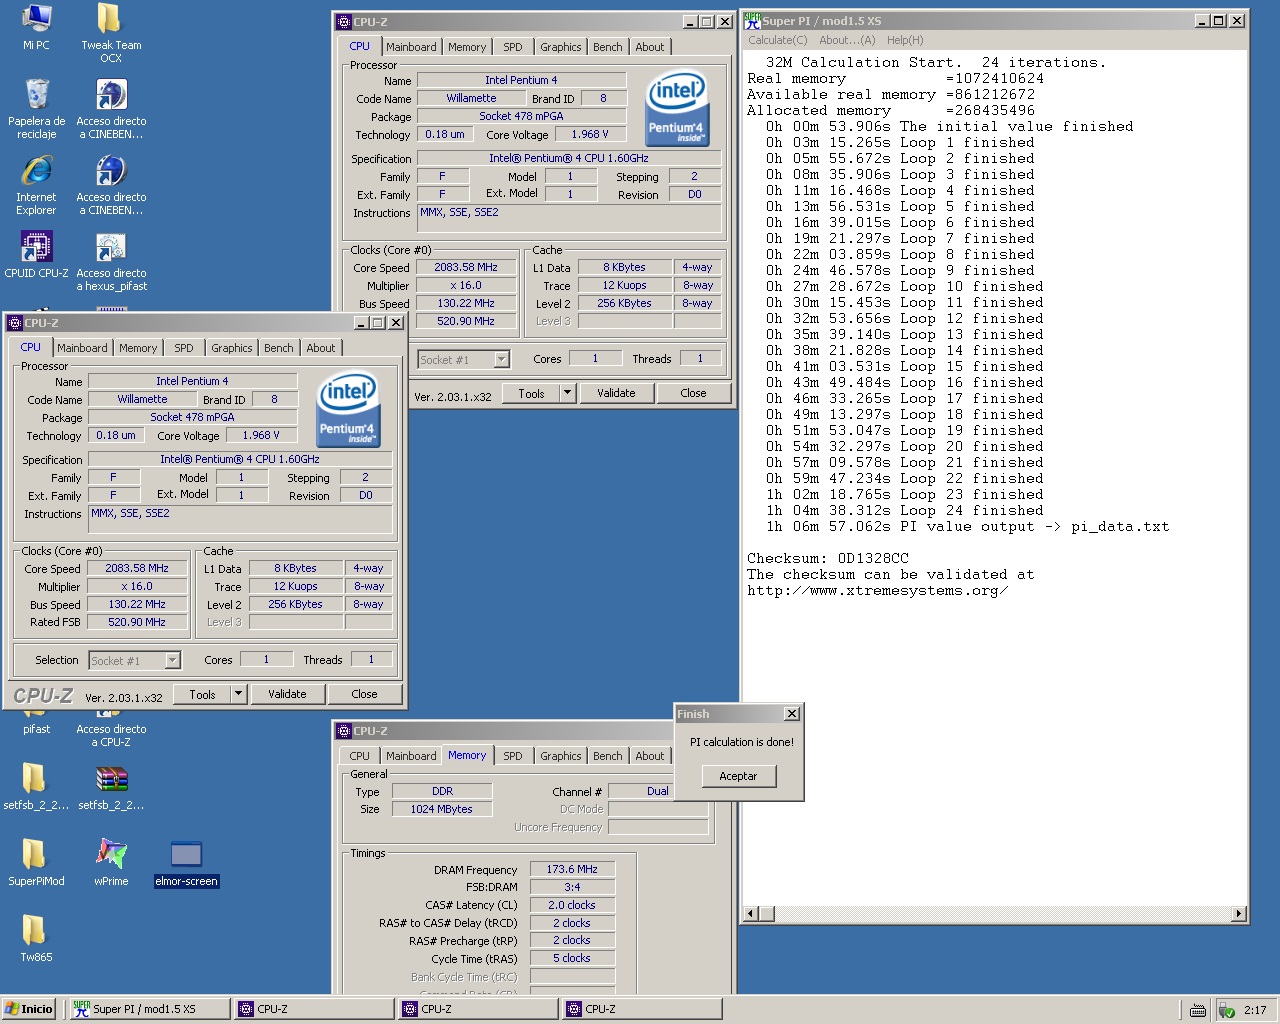Select the elmor-screen desktop icon
1280x1024 pixels.
coord(186,862)
